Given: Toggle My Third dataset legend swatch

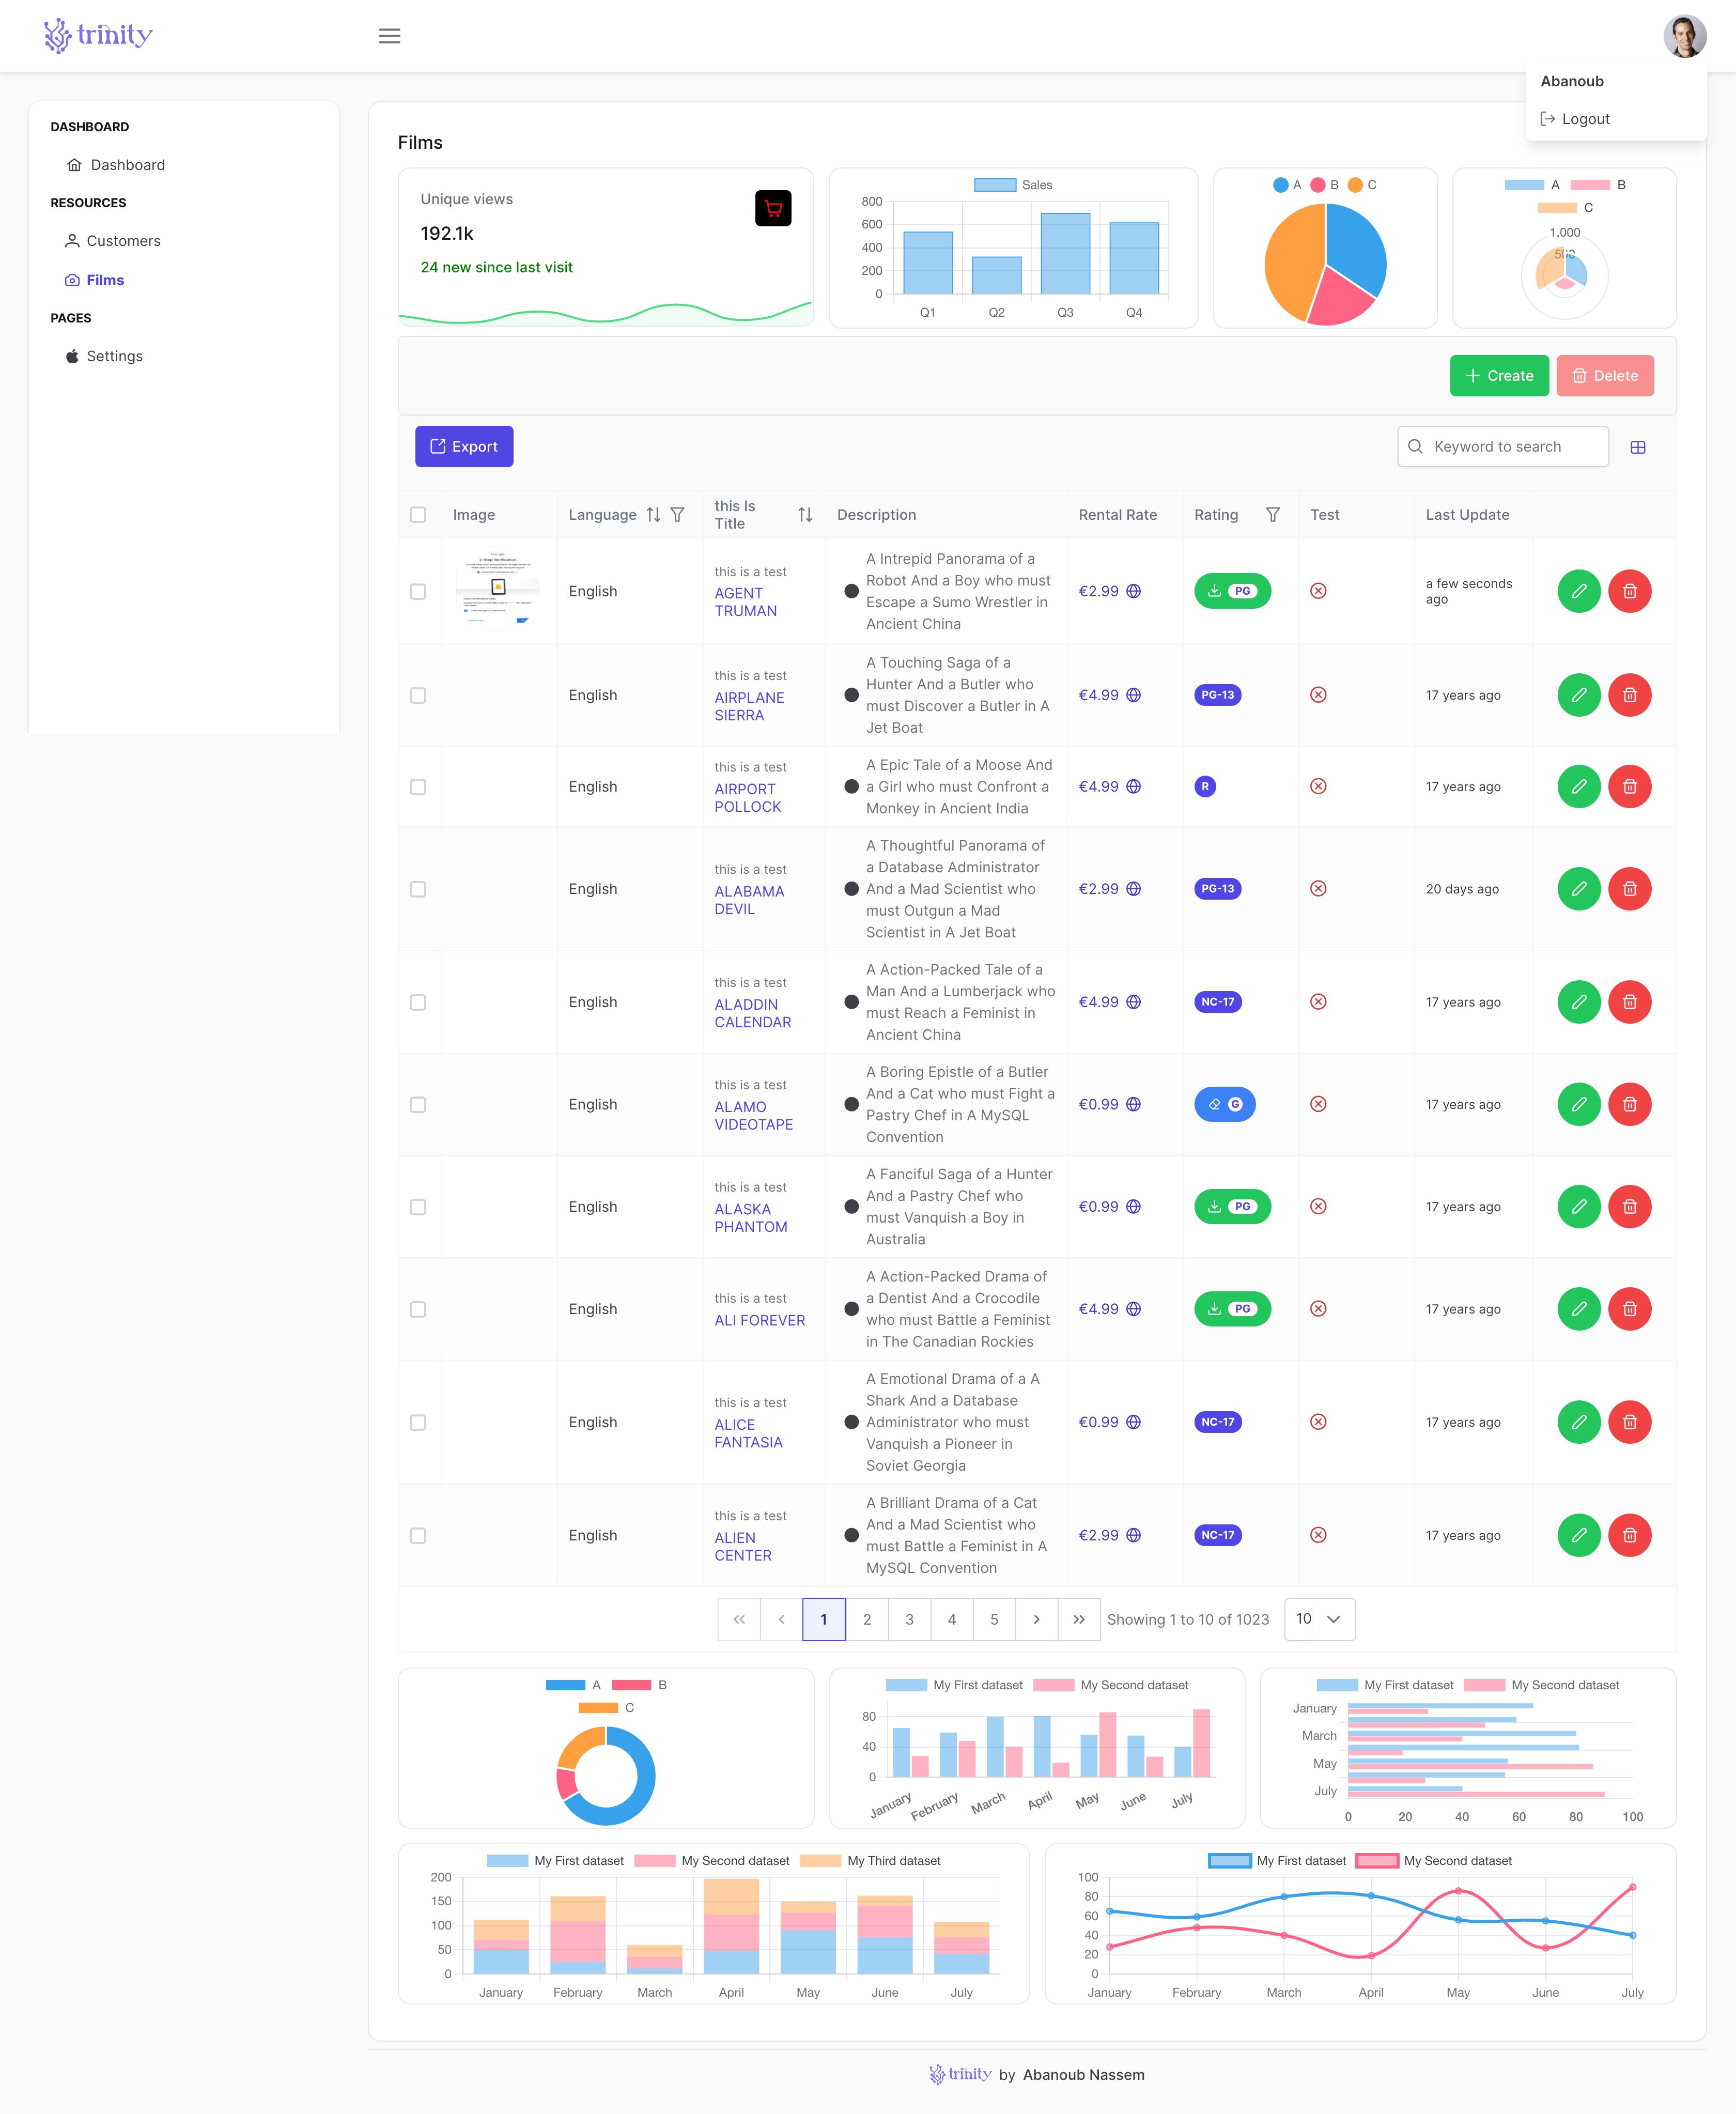Looking at the screenshot, I should 820,1861.
